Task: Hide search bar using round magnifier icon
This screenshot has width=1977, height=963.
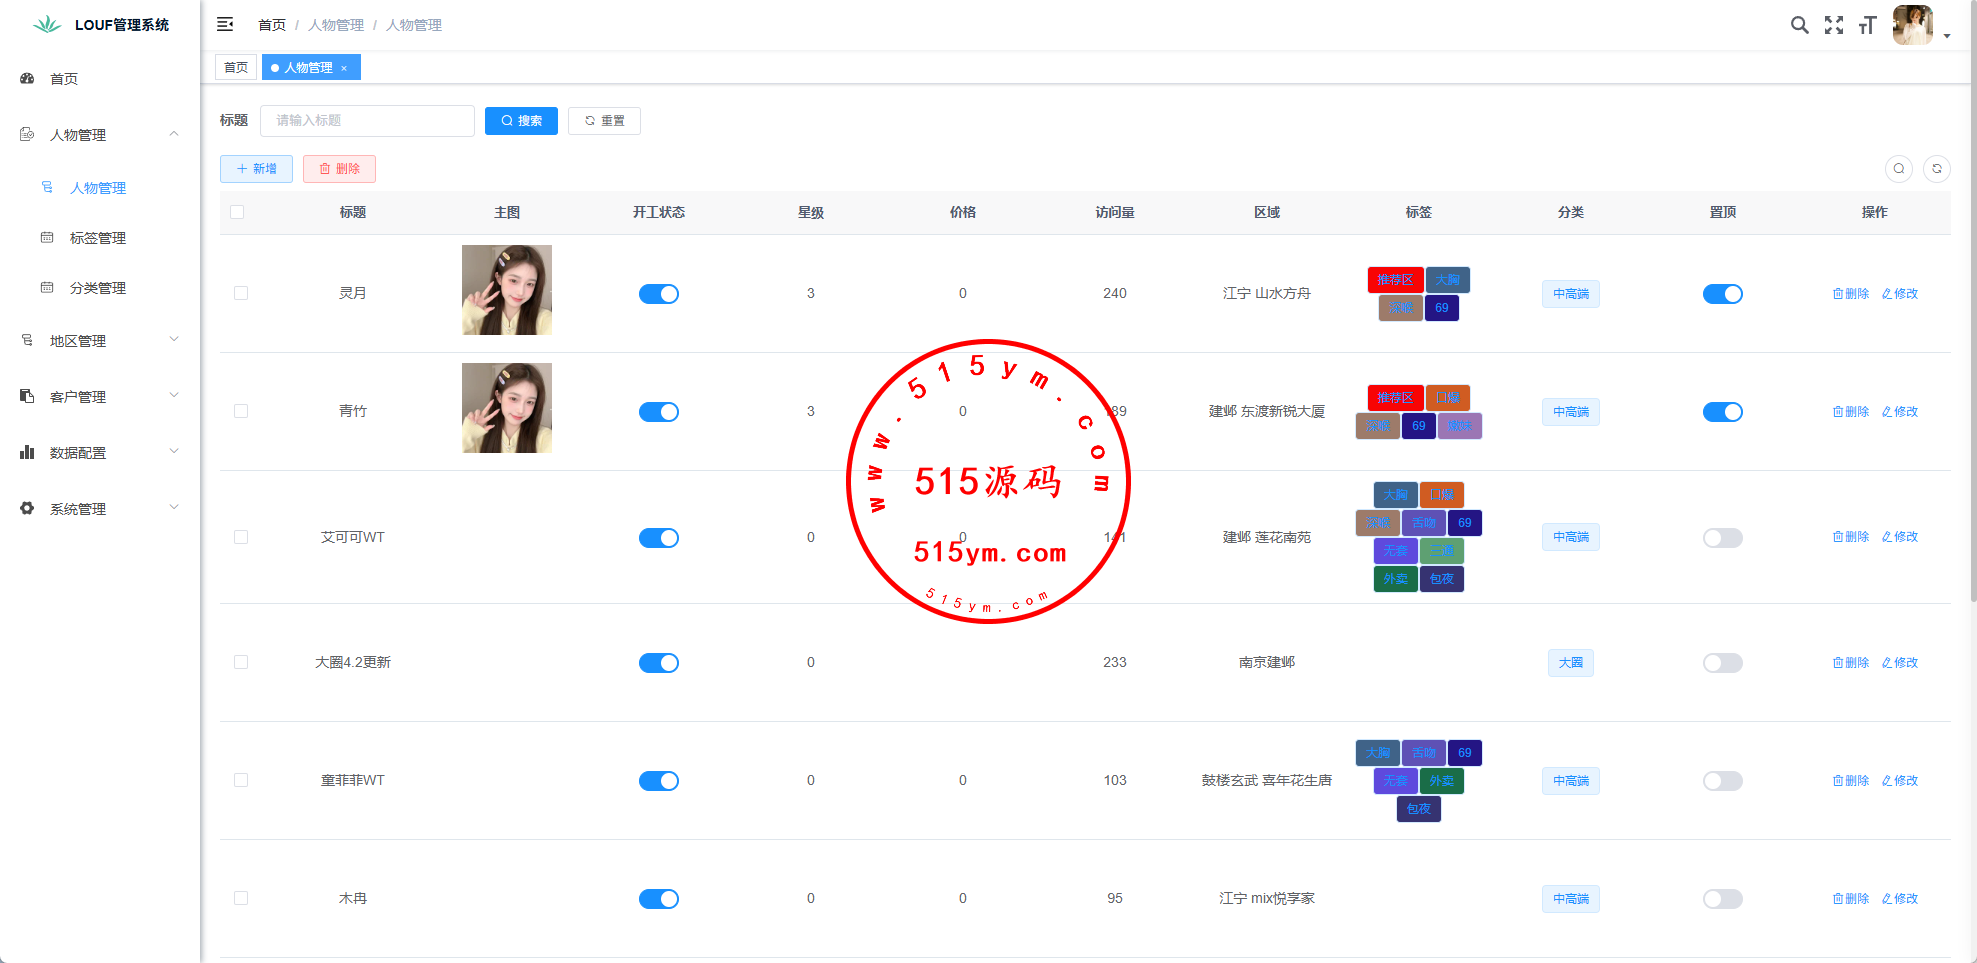Action: coord(1898,169)
